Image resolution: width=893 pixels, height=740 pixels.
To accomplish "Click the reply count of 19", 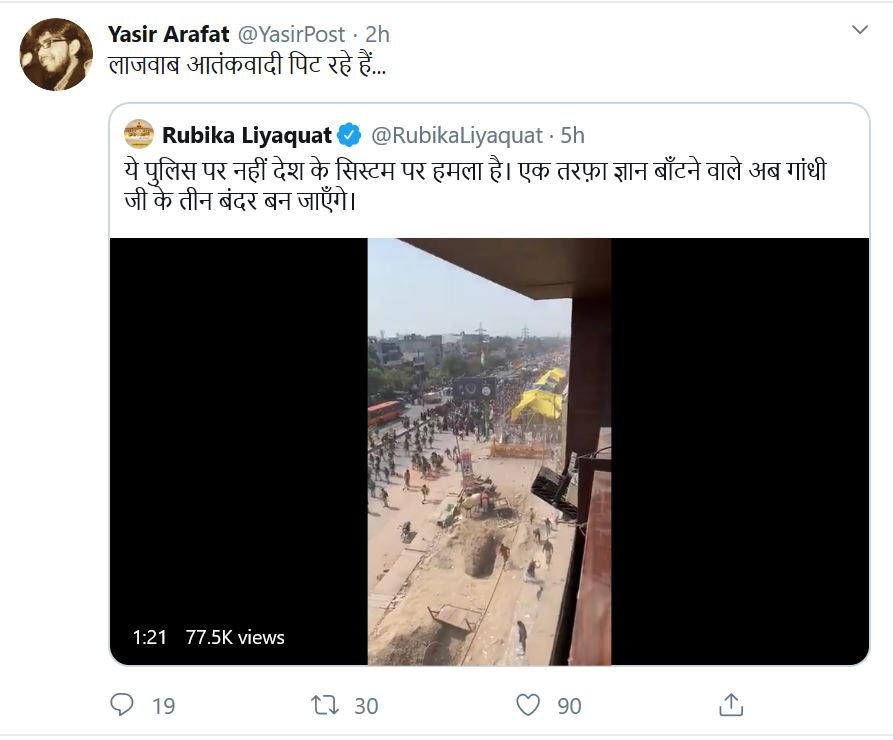I will [163, 706].
